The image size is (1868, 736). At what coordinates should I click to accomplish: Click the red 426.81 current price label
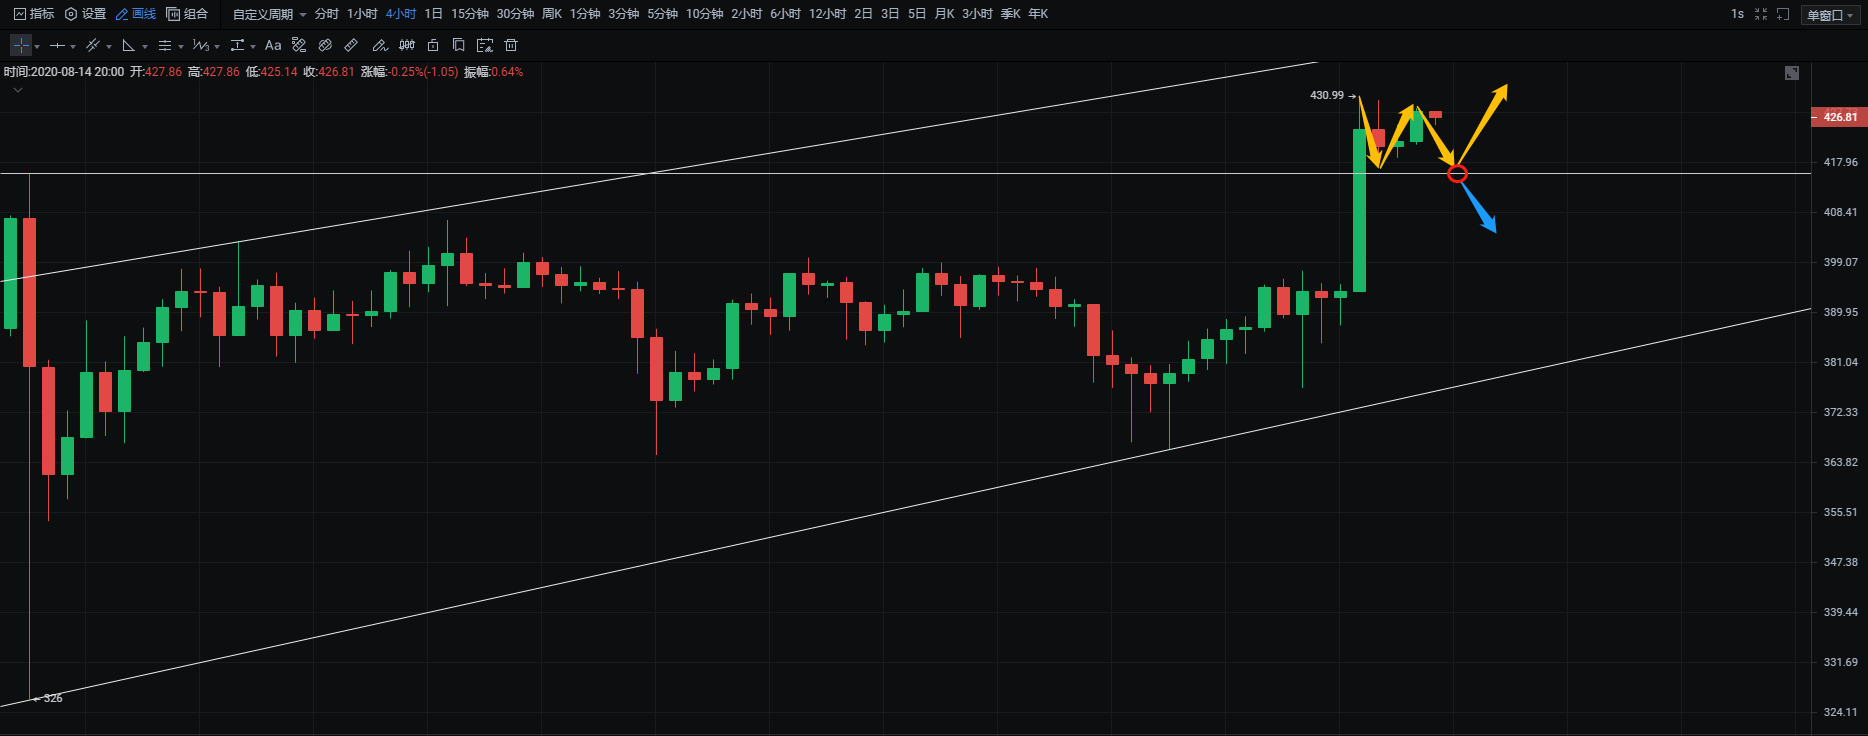[1838, 117]
